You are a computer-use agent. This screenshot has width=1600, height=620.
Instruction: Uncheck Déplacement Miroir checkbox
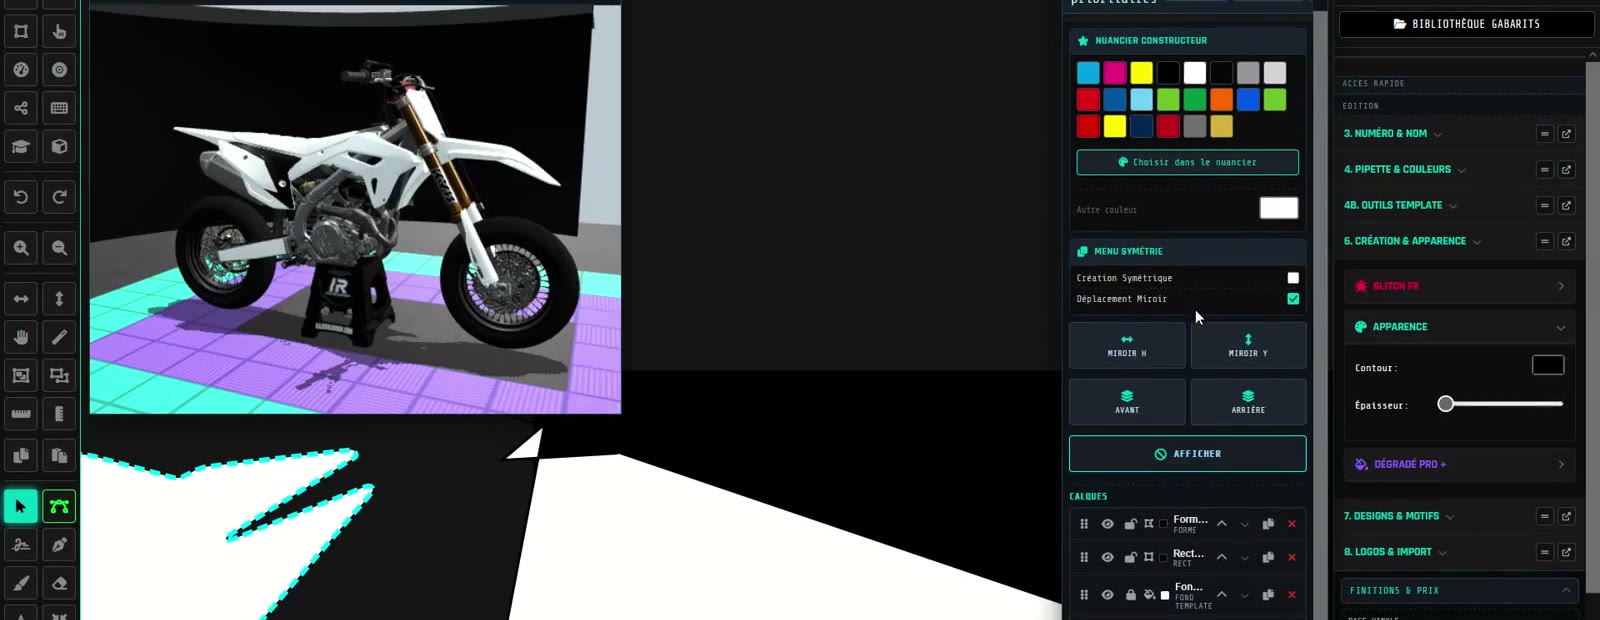[1293, 299]
